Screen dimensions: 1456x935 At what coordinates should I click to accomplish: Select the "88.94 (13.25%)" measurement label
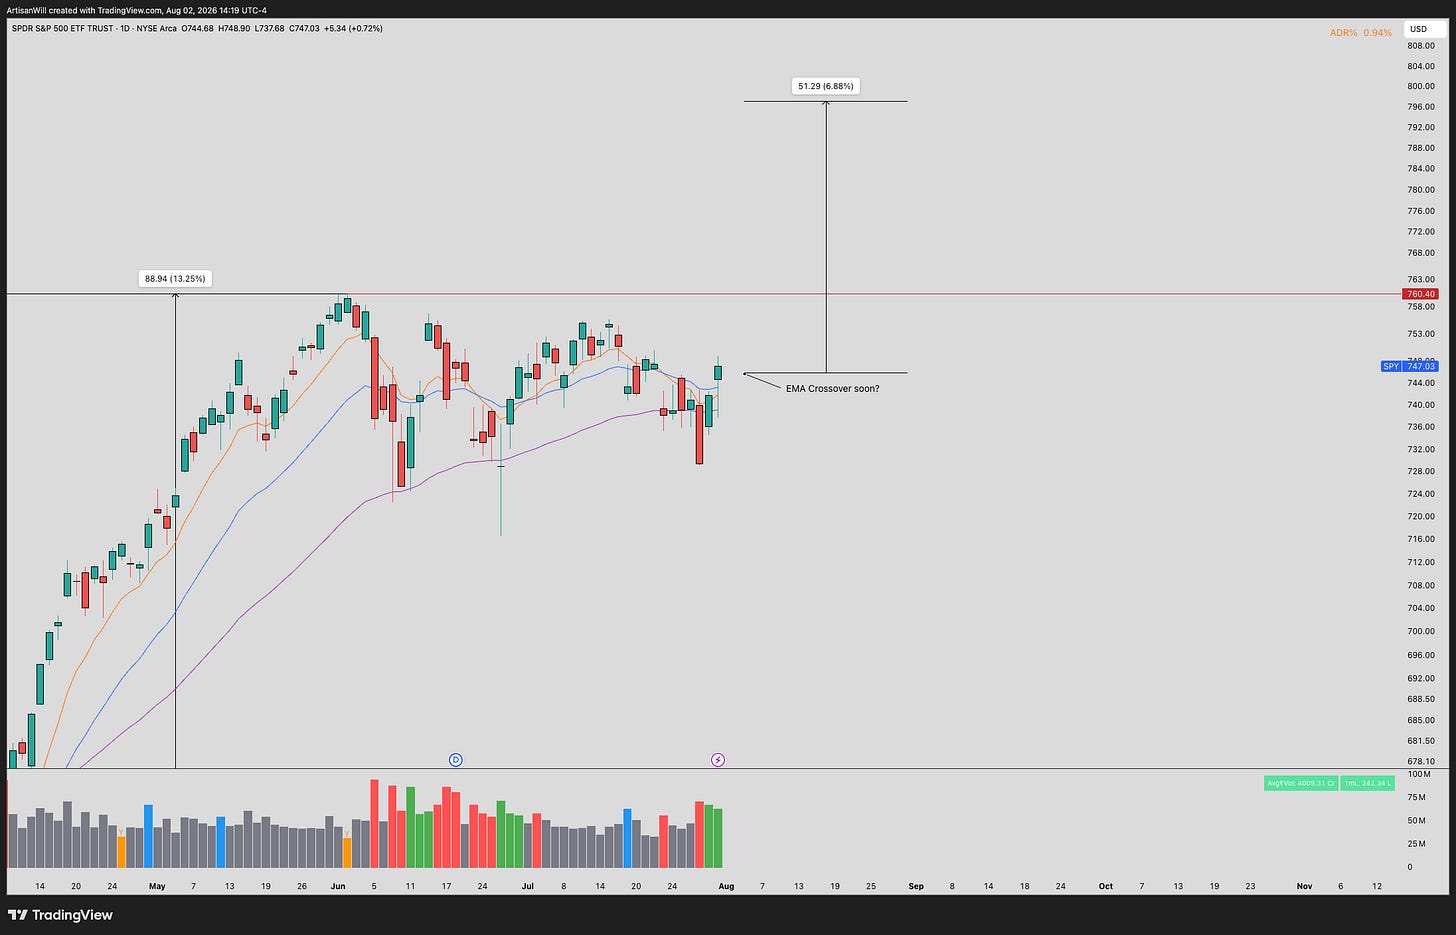[x=175, y=279]
